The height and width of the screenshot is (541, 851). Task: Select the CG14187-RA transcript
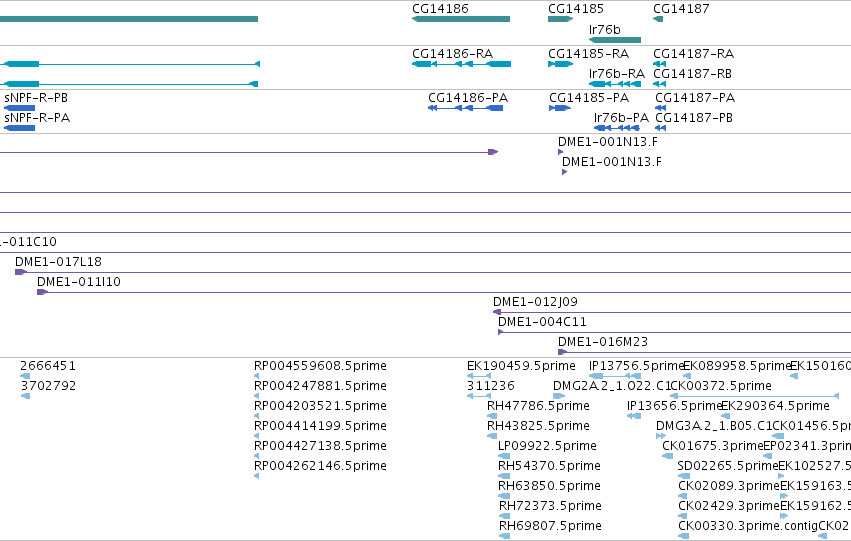tap(659, 64)
